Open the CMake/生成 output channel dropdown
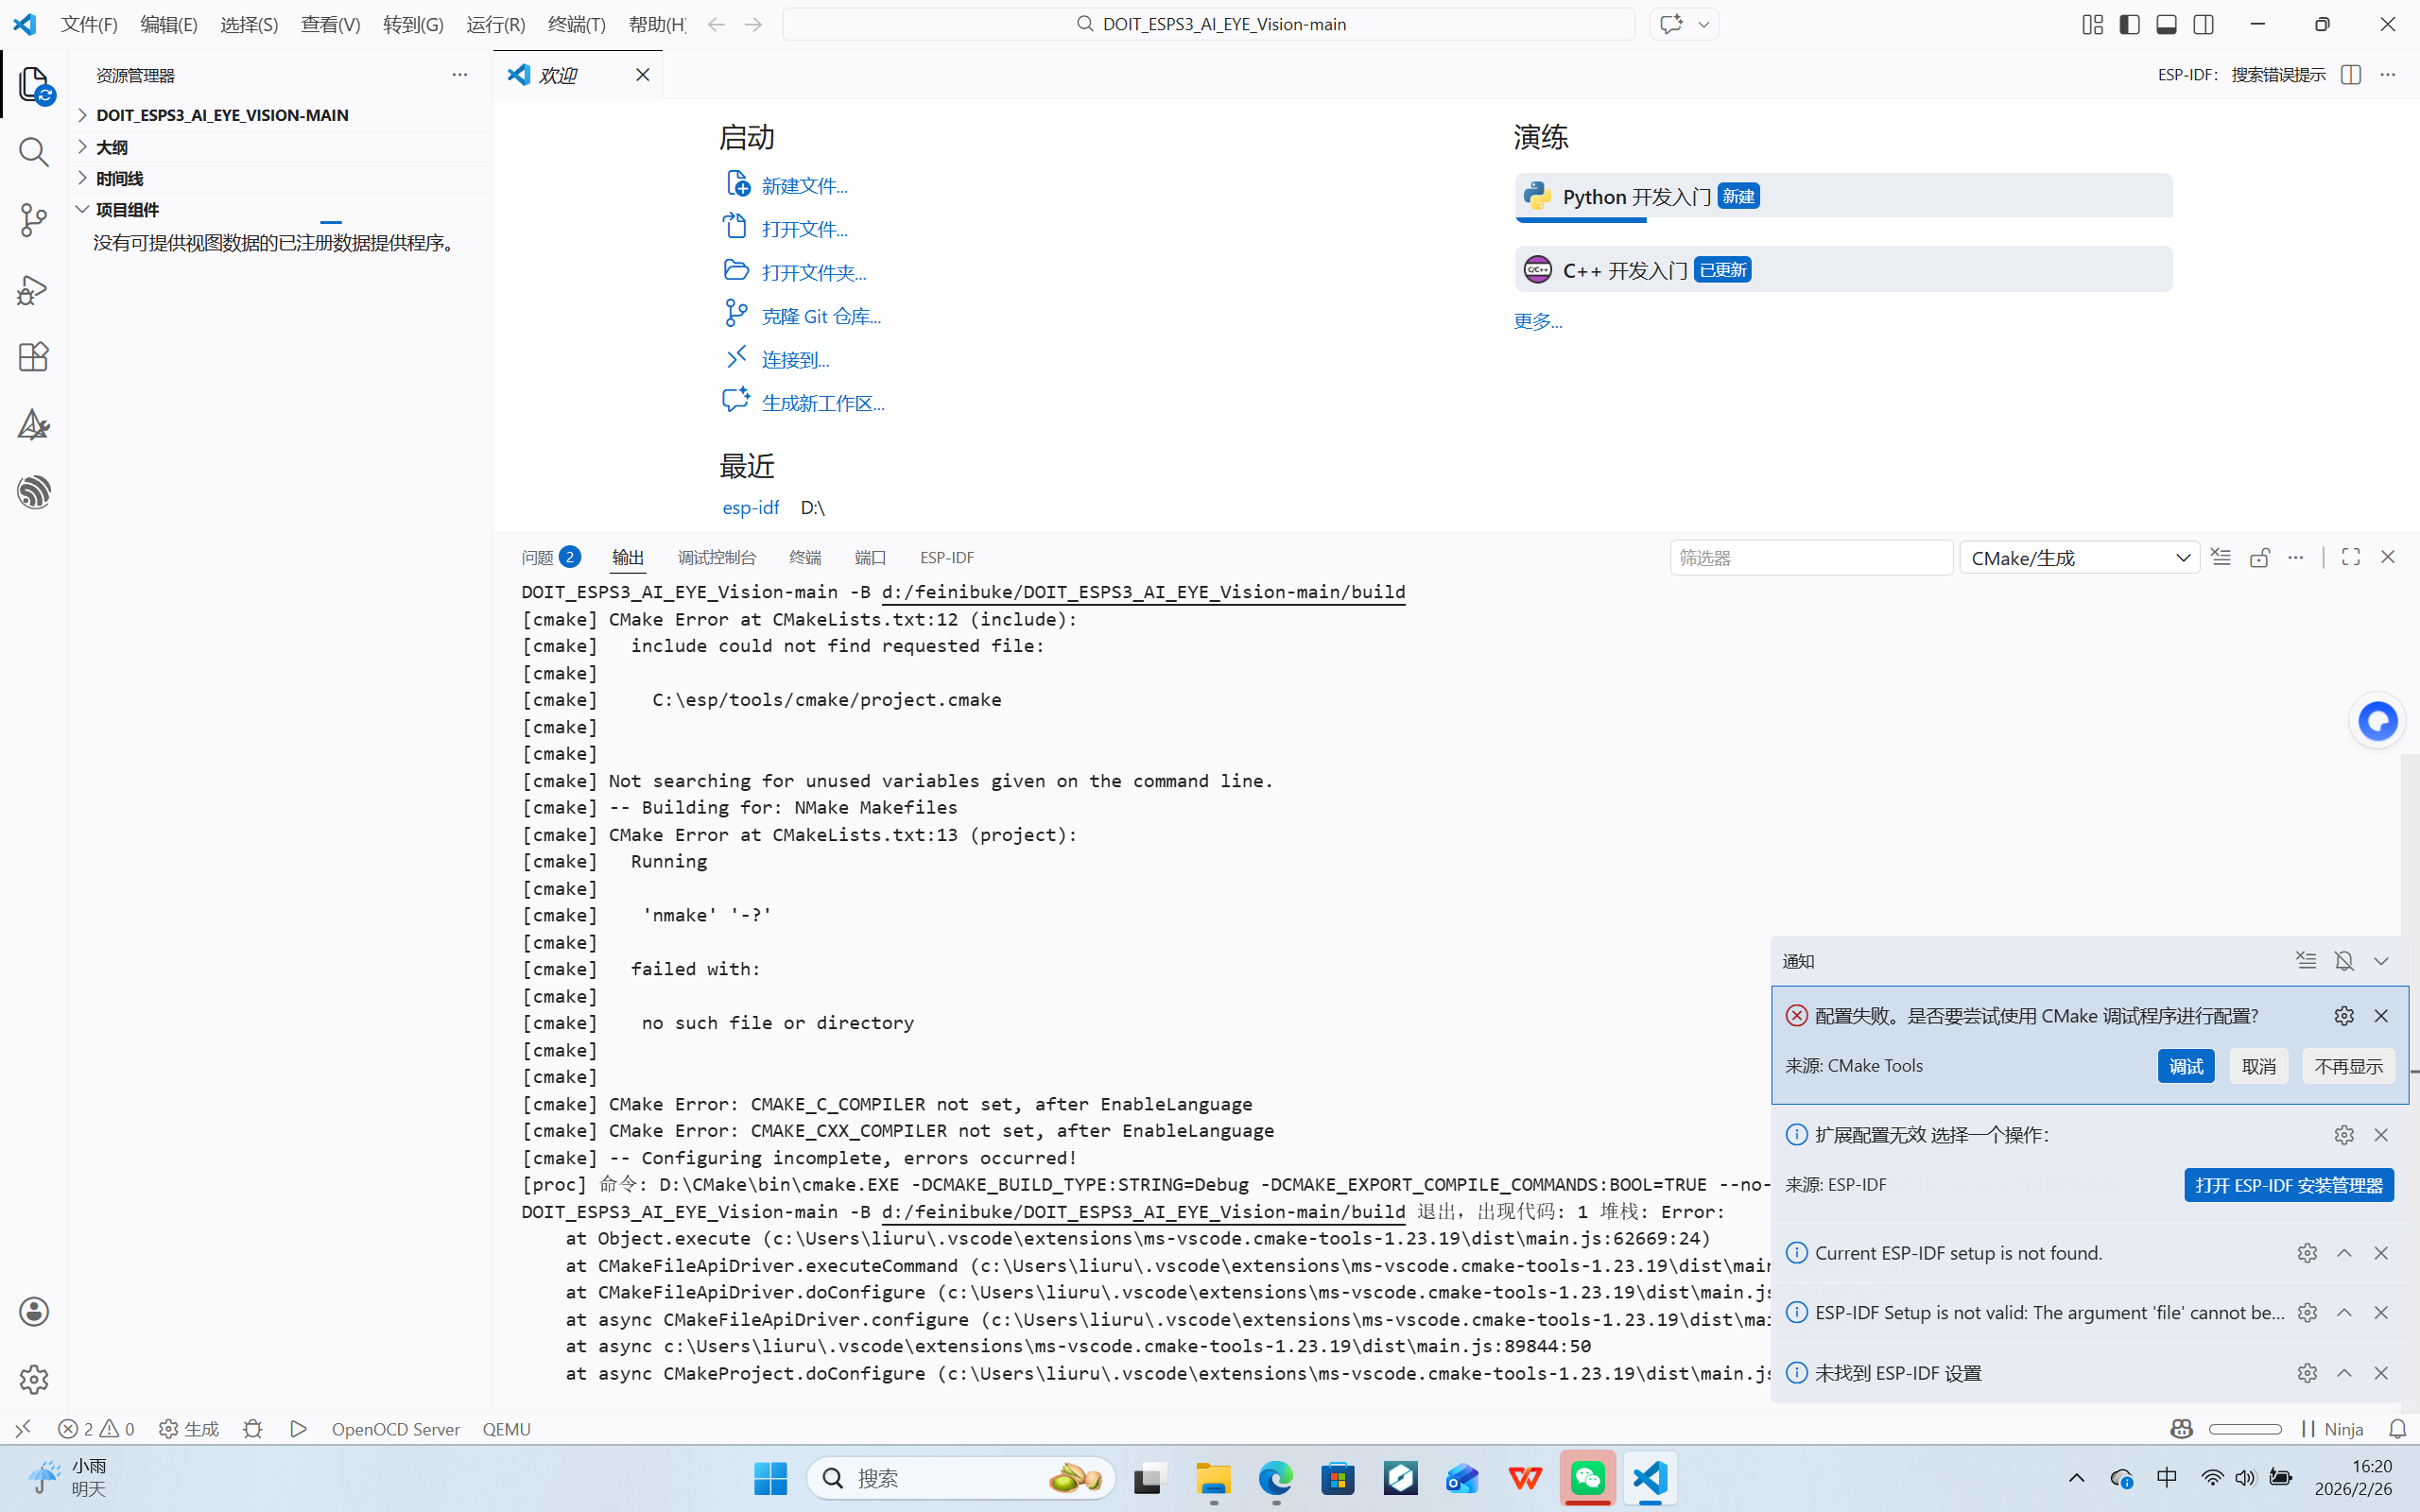Image resolution: width=2420 pixels, height=1512 pixels. [2079, 558]
